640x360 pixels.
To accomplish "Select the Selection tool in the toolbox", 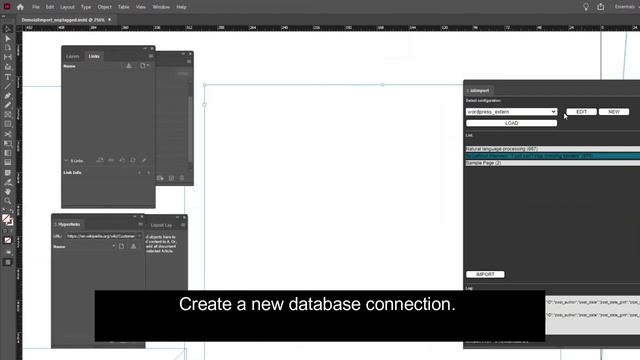I will tap(7, 29).
